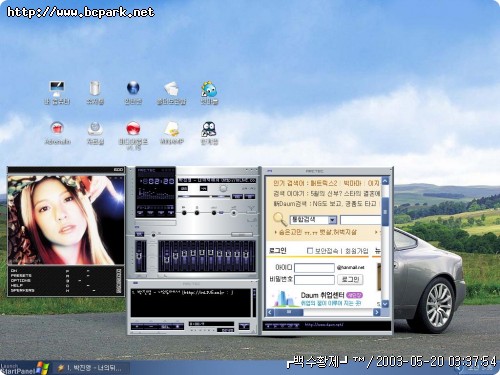Click the browser vertical scroll down arrow

click(x=385, y=304)
